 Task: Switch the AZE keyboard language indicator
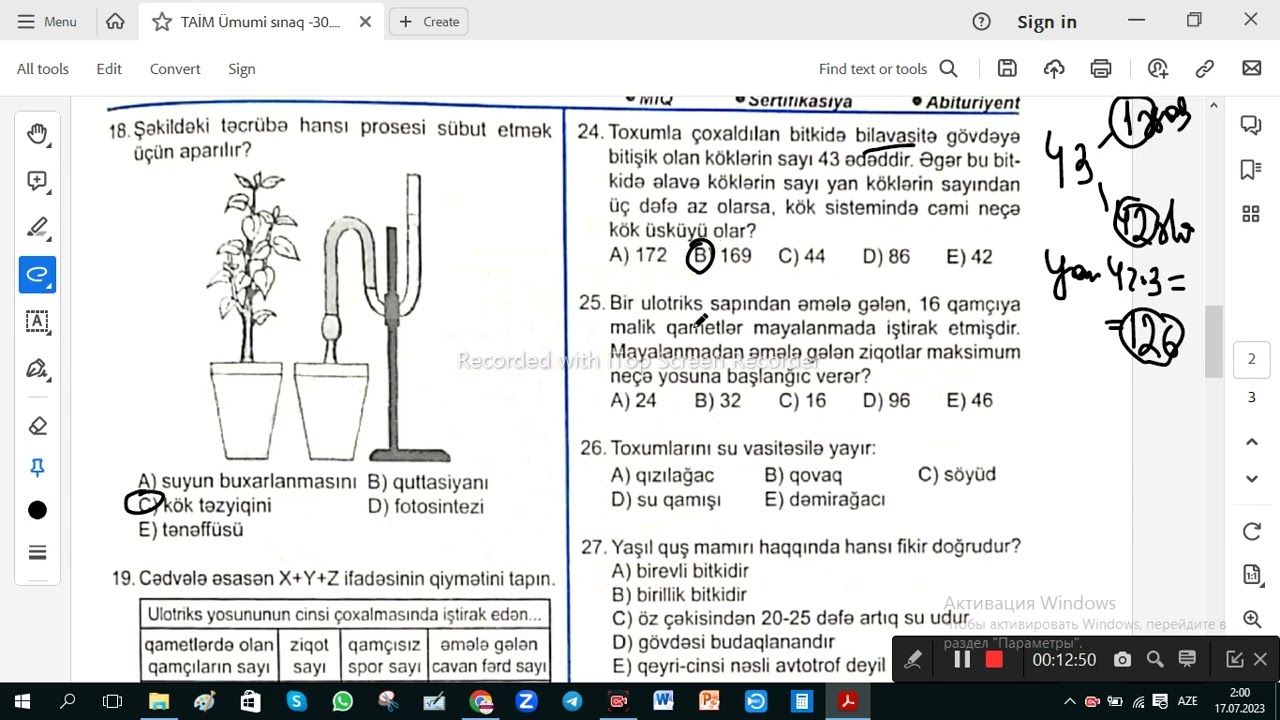(1187, 701)
